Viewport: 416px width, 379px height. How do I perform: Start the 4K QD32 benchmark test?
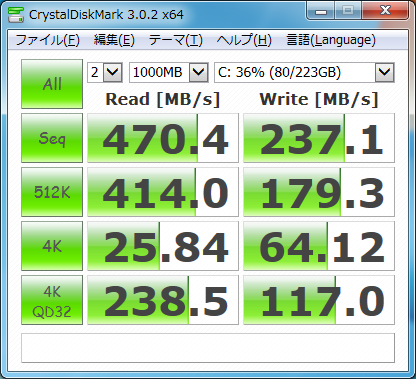52,300
